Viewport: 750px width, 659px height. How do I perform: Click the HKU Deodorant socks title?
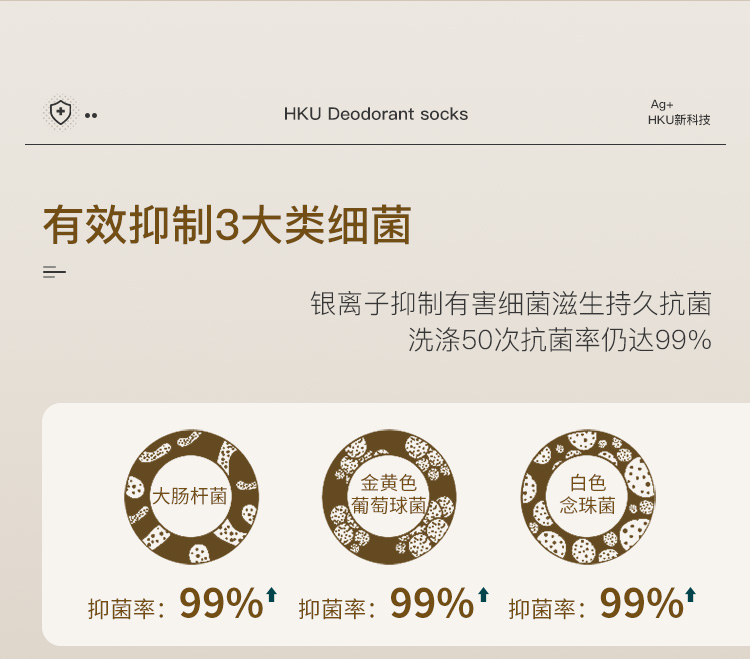376,114
